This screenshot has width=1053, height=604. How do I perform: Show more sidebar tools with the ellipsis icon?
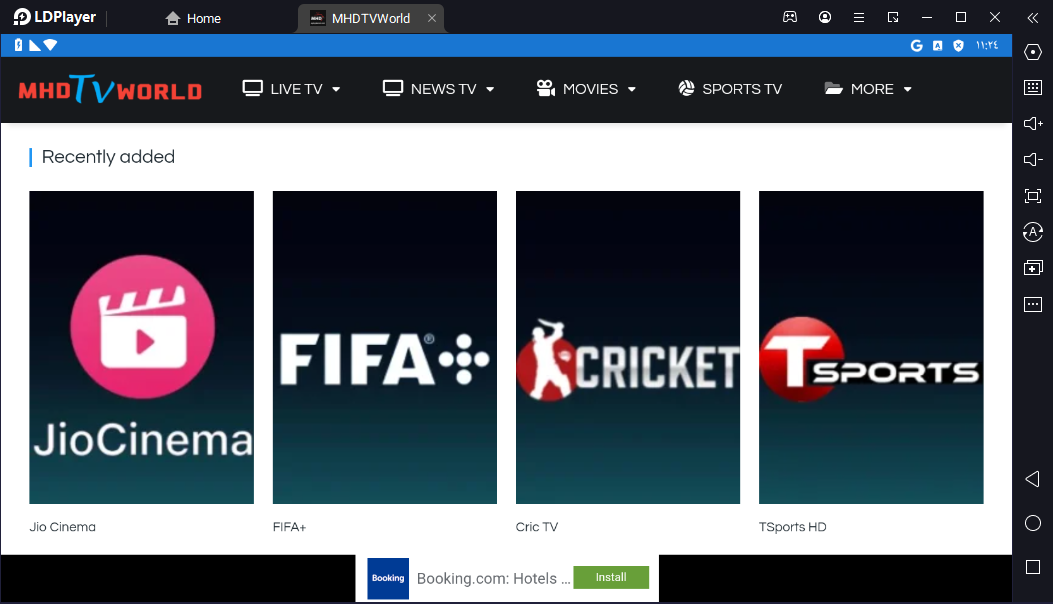pos(1033,304)
